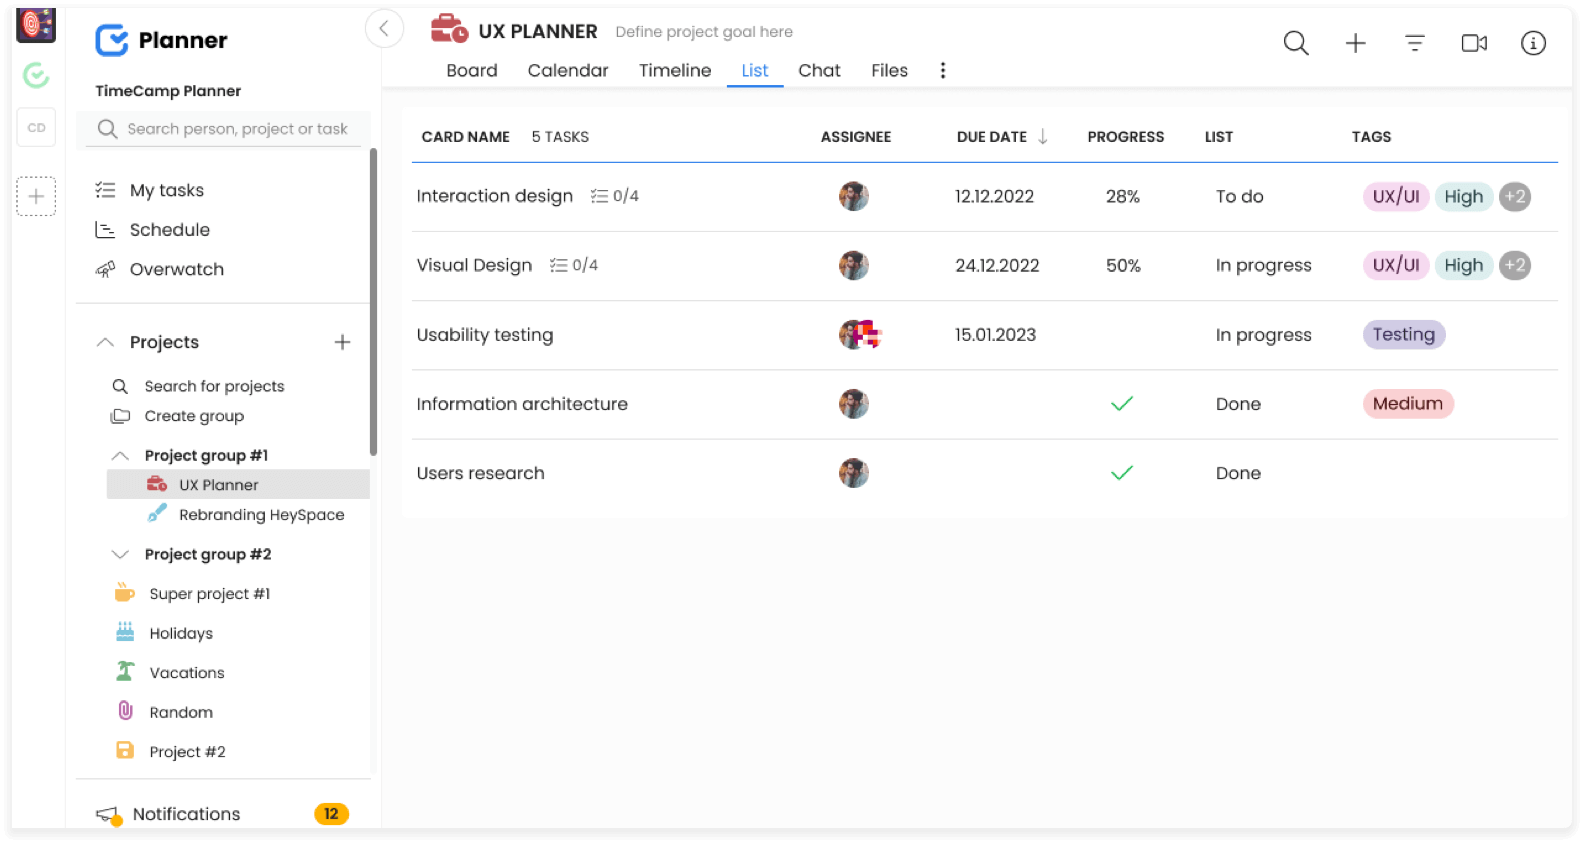Switch to the Board tab
The width and height of the screenshot is (1584, 844).
point(471,70)
